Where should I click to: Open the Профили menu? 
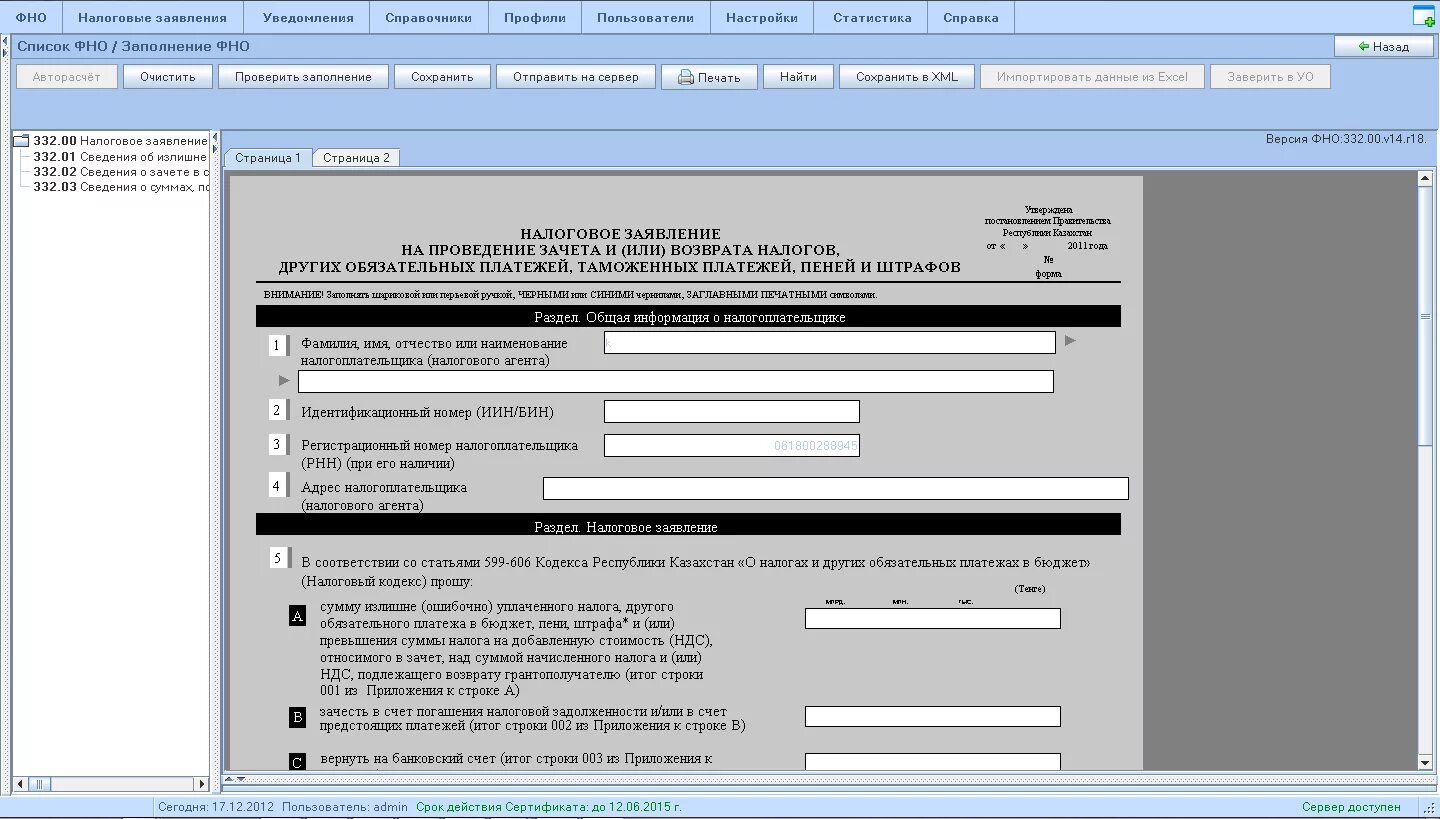[535, 18]
